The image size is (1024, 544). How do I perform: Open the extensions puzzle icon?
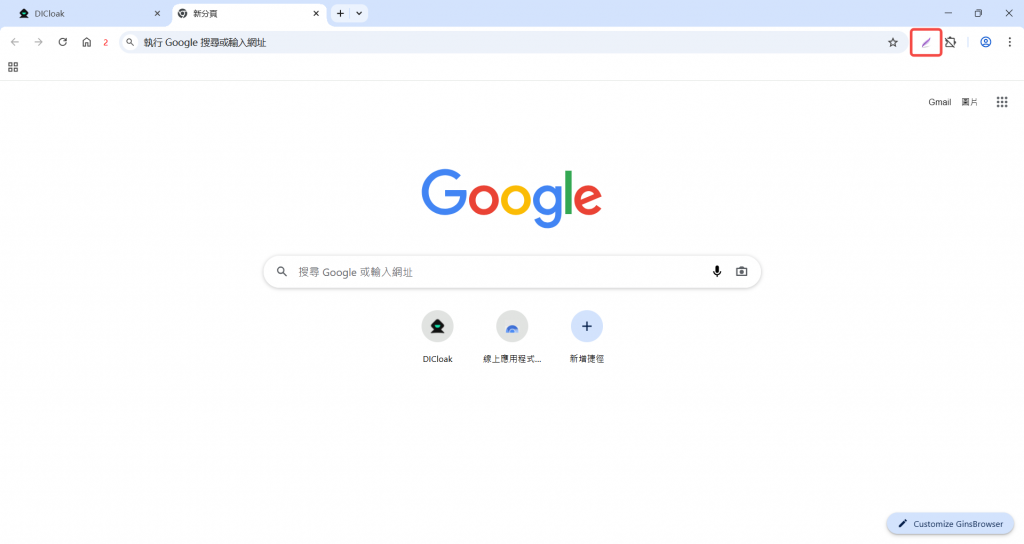(x=950, y=42)
